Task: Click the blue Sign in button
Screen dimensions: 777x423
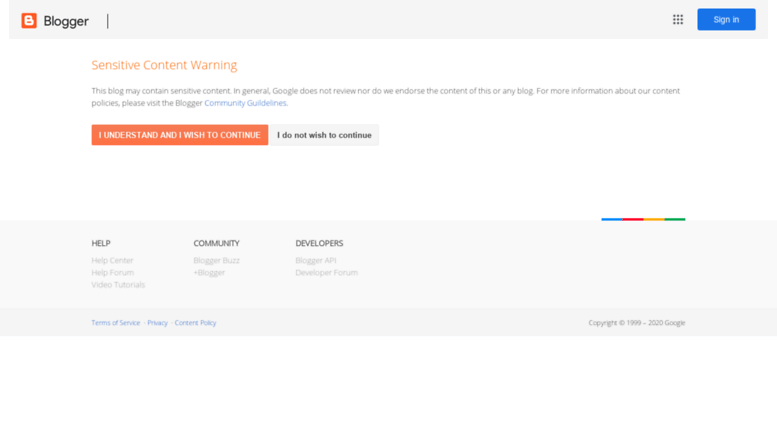Action: [x=726, y=20]
